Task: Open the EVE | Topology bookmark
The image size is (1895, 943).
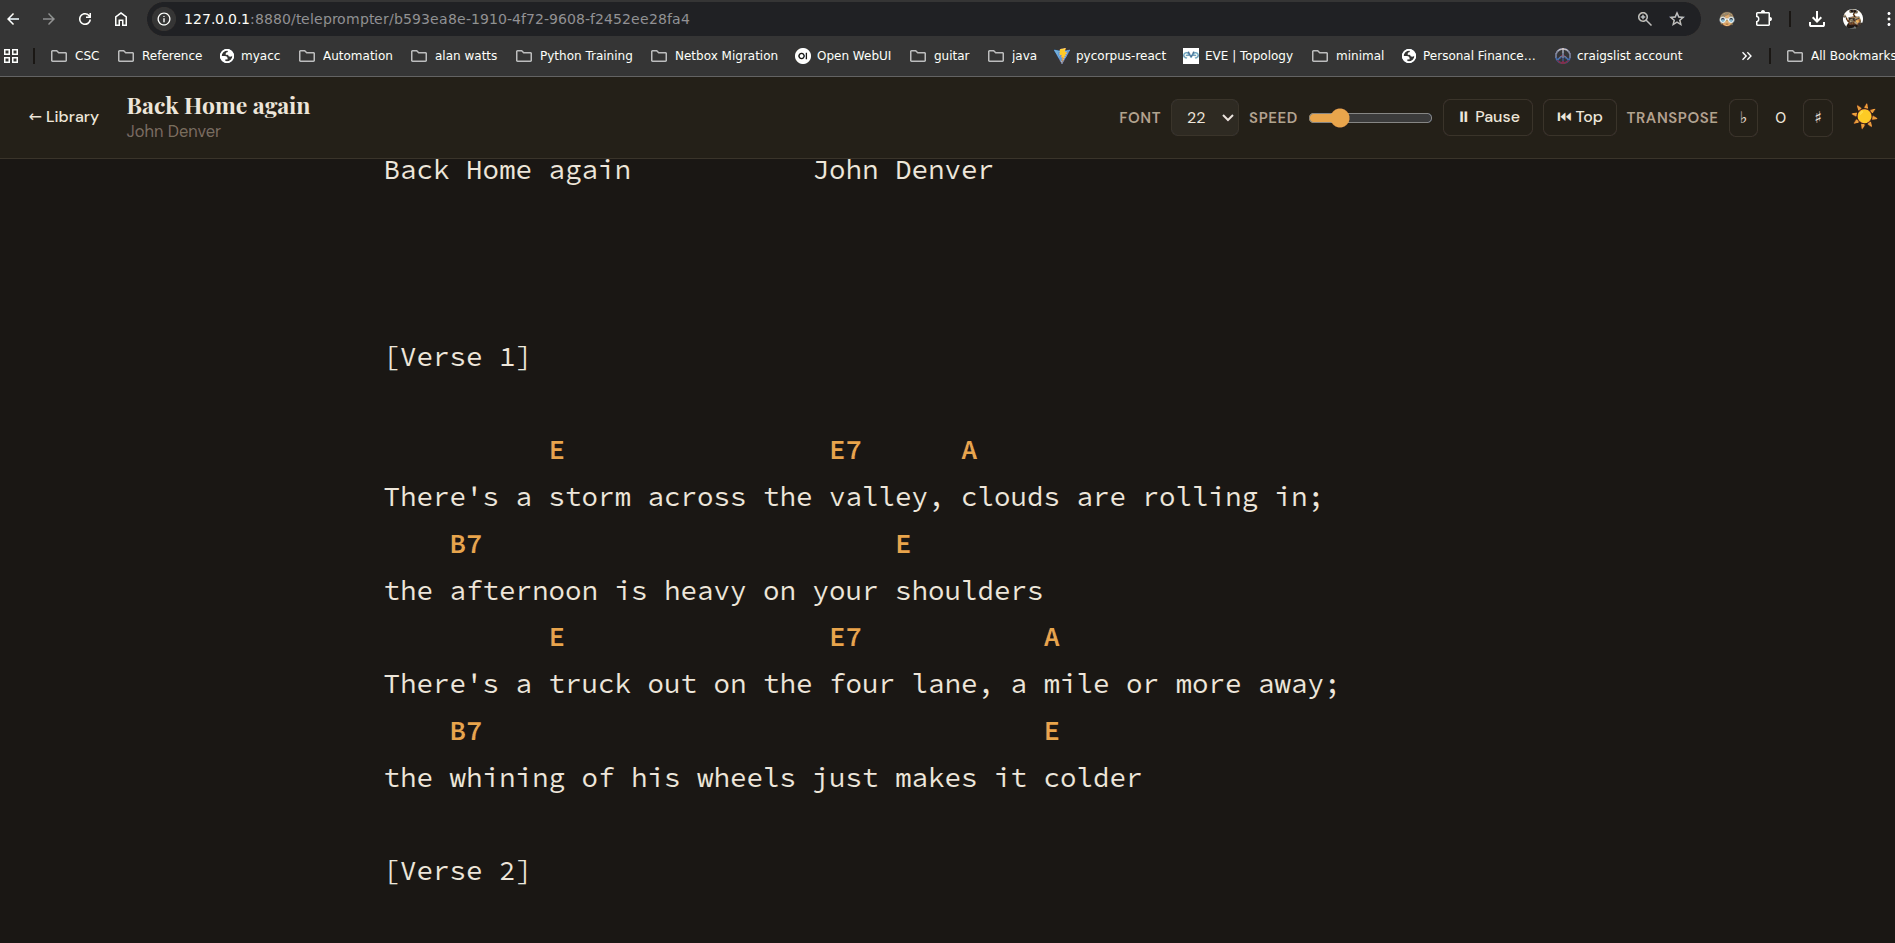Action: (x=1237, y=56)
